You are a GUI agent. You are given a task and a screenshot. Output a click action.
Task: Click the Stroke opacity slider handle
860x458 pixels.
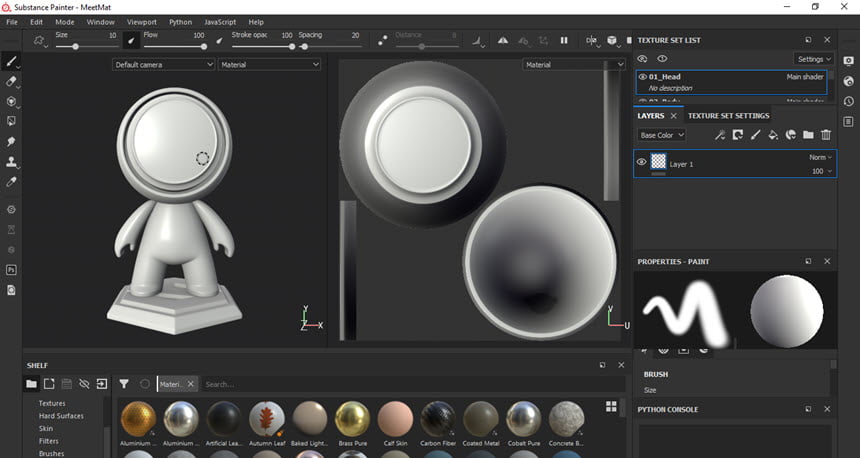pyautogui.click(x=292, y=47)
